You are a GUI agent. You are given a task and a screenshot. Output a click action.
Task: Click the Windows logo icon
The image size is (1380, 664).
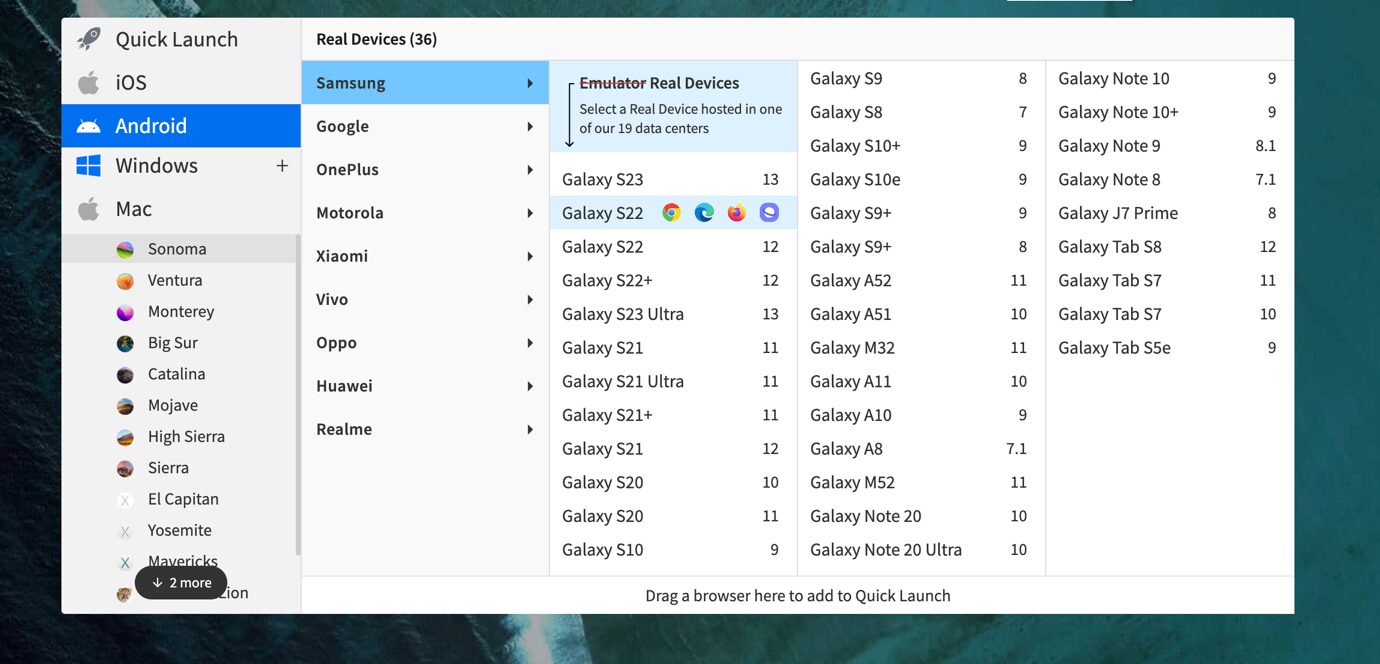88,165
